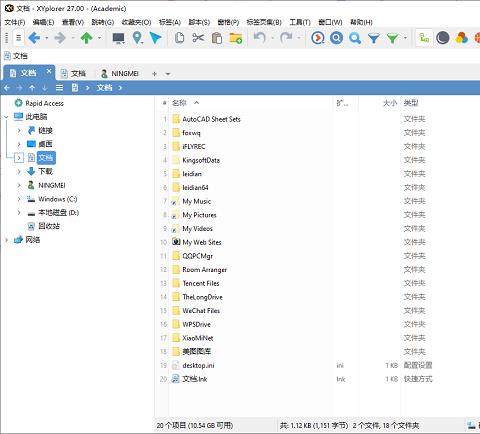
Task: Click the green funnel filter icon
Action: 393,38
